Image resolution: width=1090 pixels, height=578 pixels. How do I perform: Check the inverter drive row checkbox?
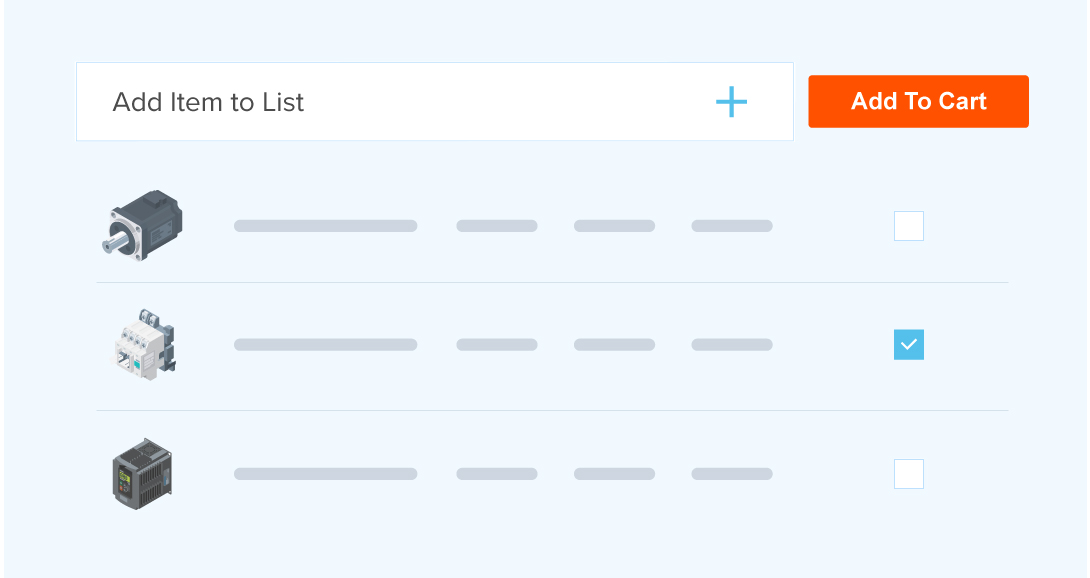click(x=908, y=473)
